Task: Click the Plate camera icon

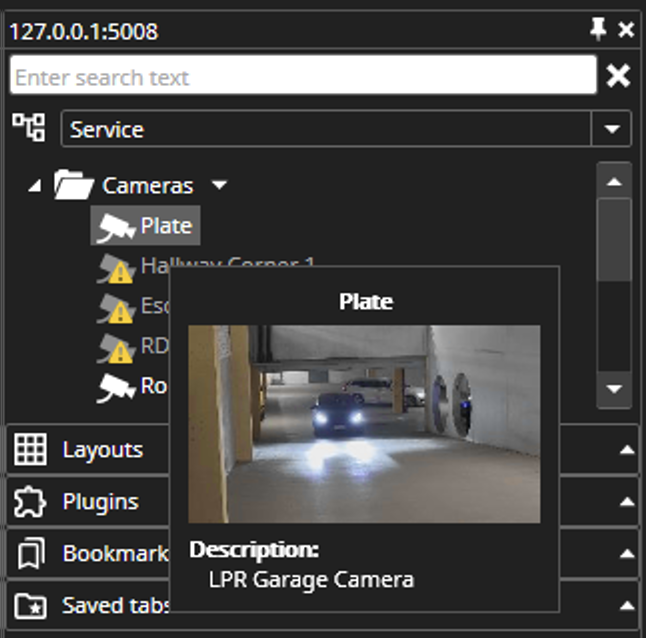Action: pyautogui.click(x=114, y=227)
